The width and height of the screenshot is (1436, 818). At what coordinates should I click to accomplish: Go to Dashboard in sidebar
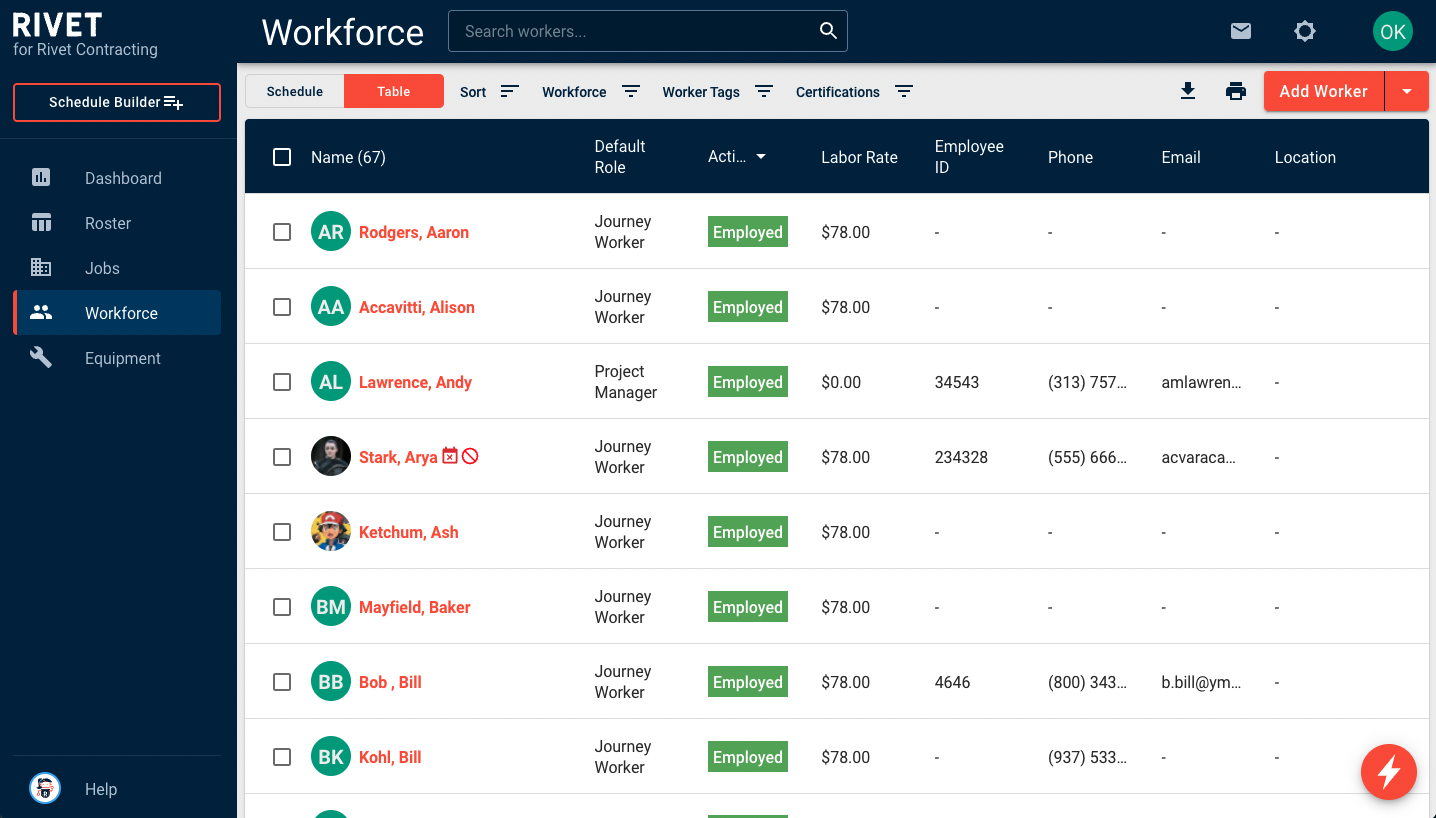pyautogui.click(x=117, y=178)
